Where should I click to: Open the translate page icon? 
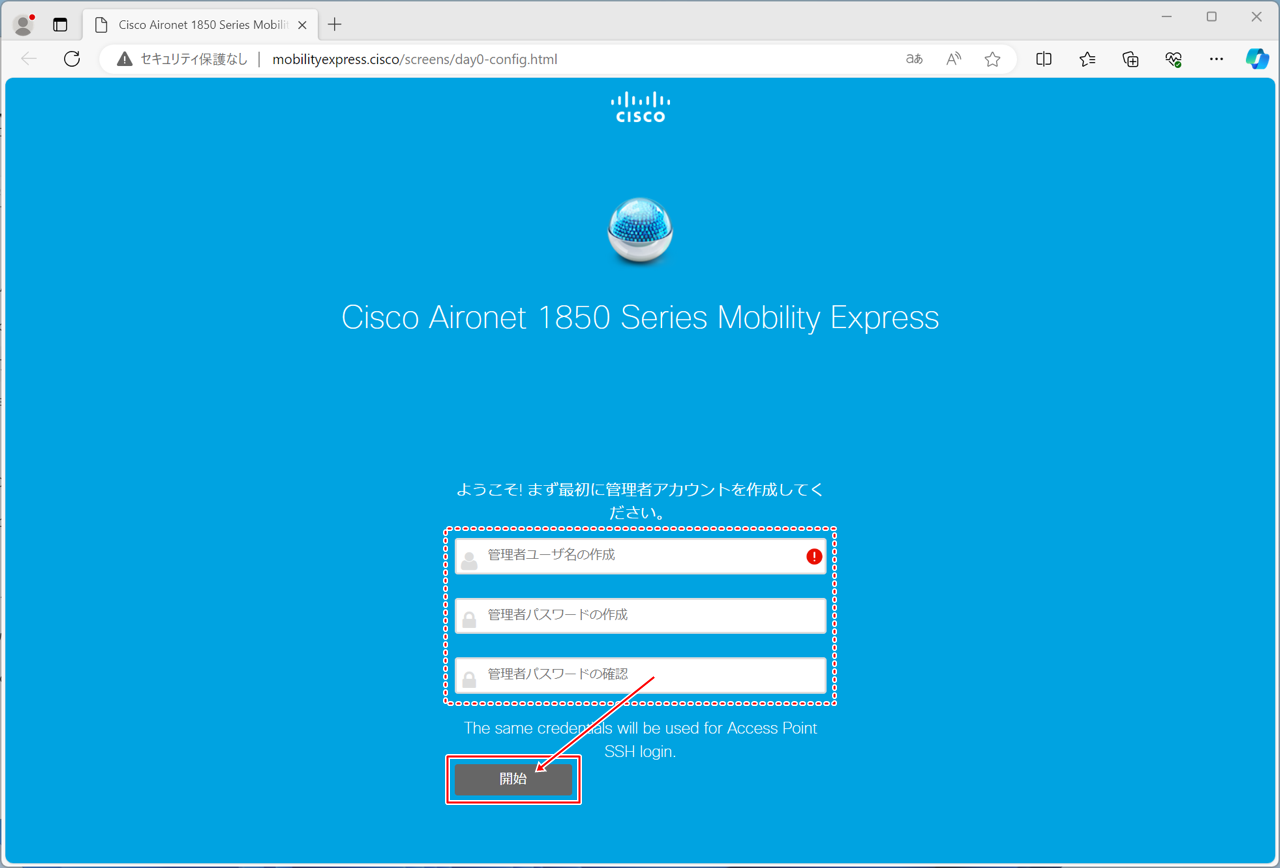914,59
